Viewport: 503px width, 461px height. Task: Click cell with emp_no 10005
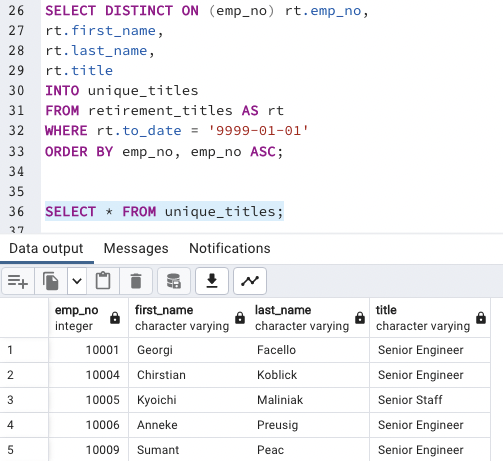88,400
